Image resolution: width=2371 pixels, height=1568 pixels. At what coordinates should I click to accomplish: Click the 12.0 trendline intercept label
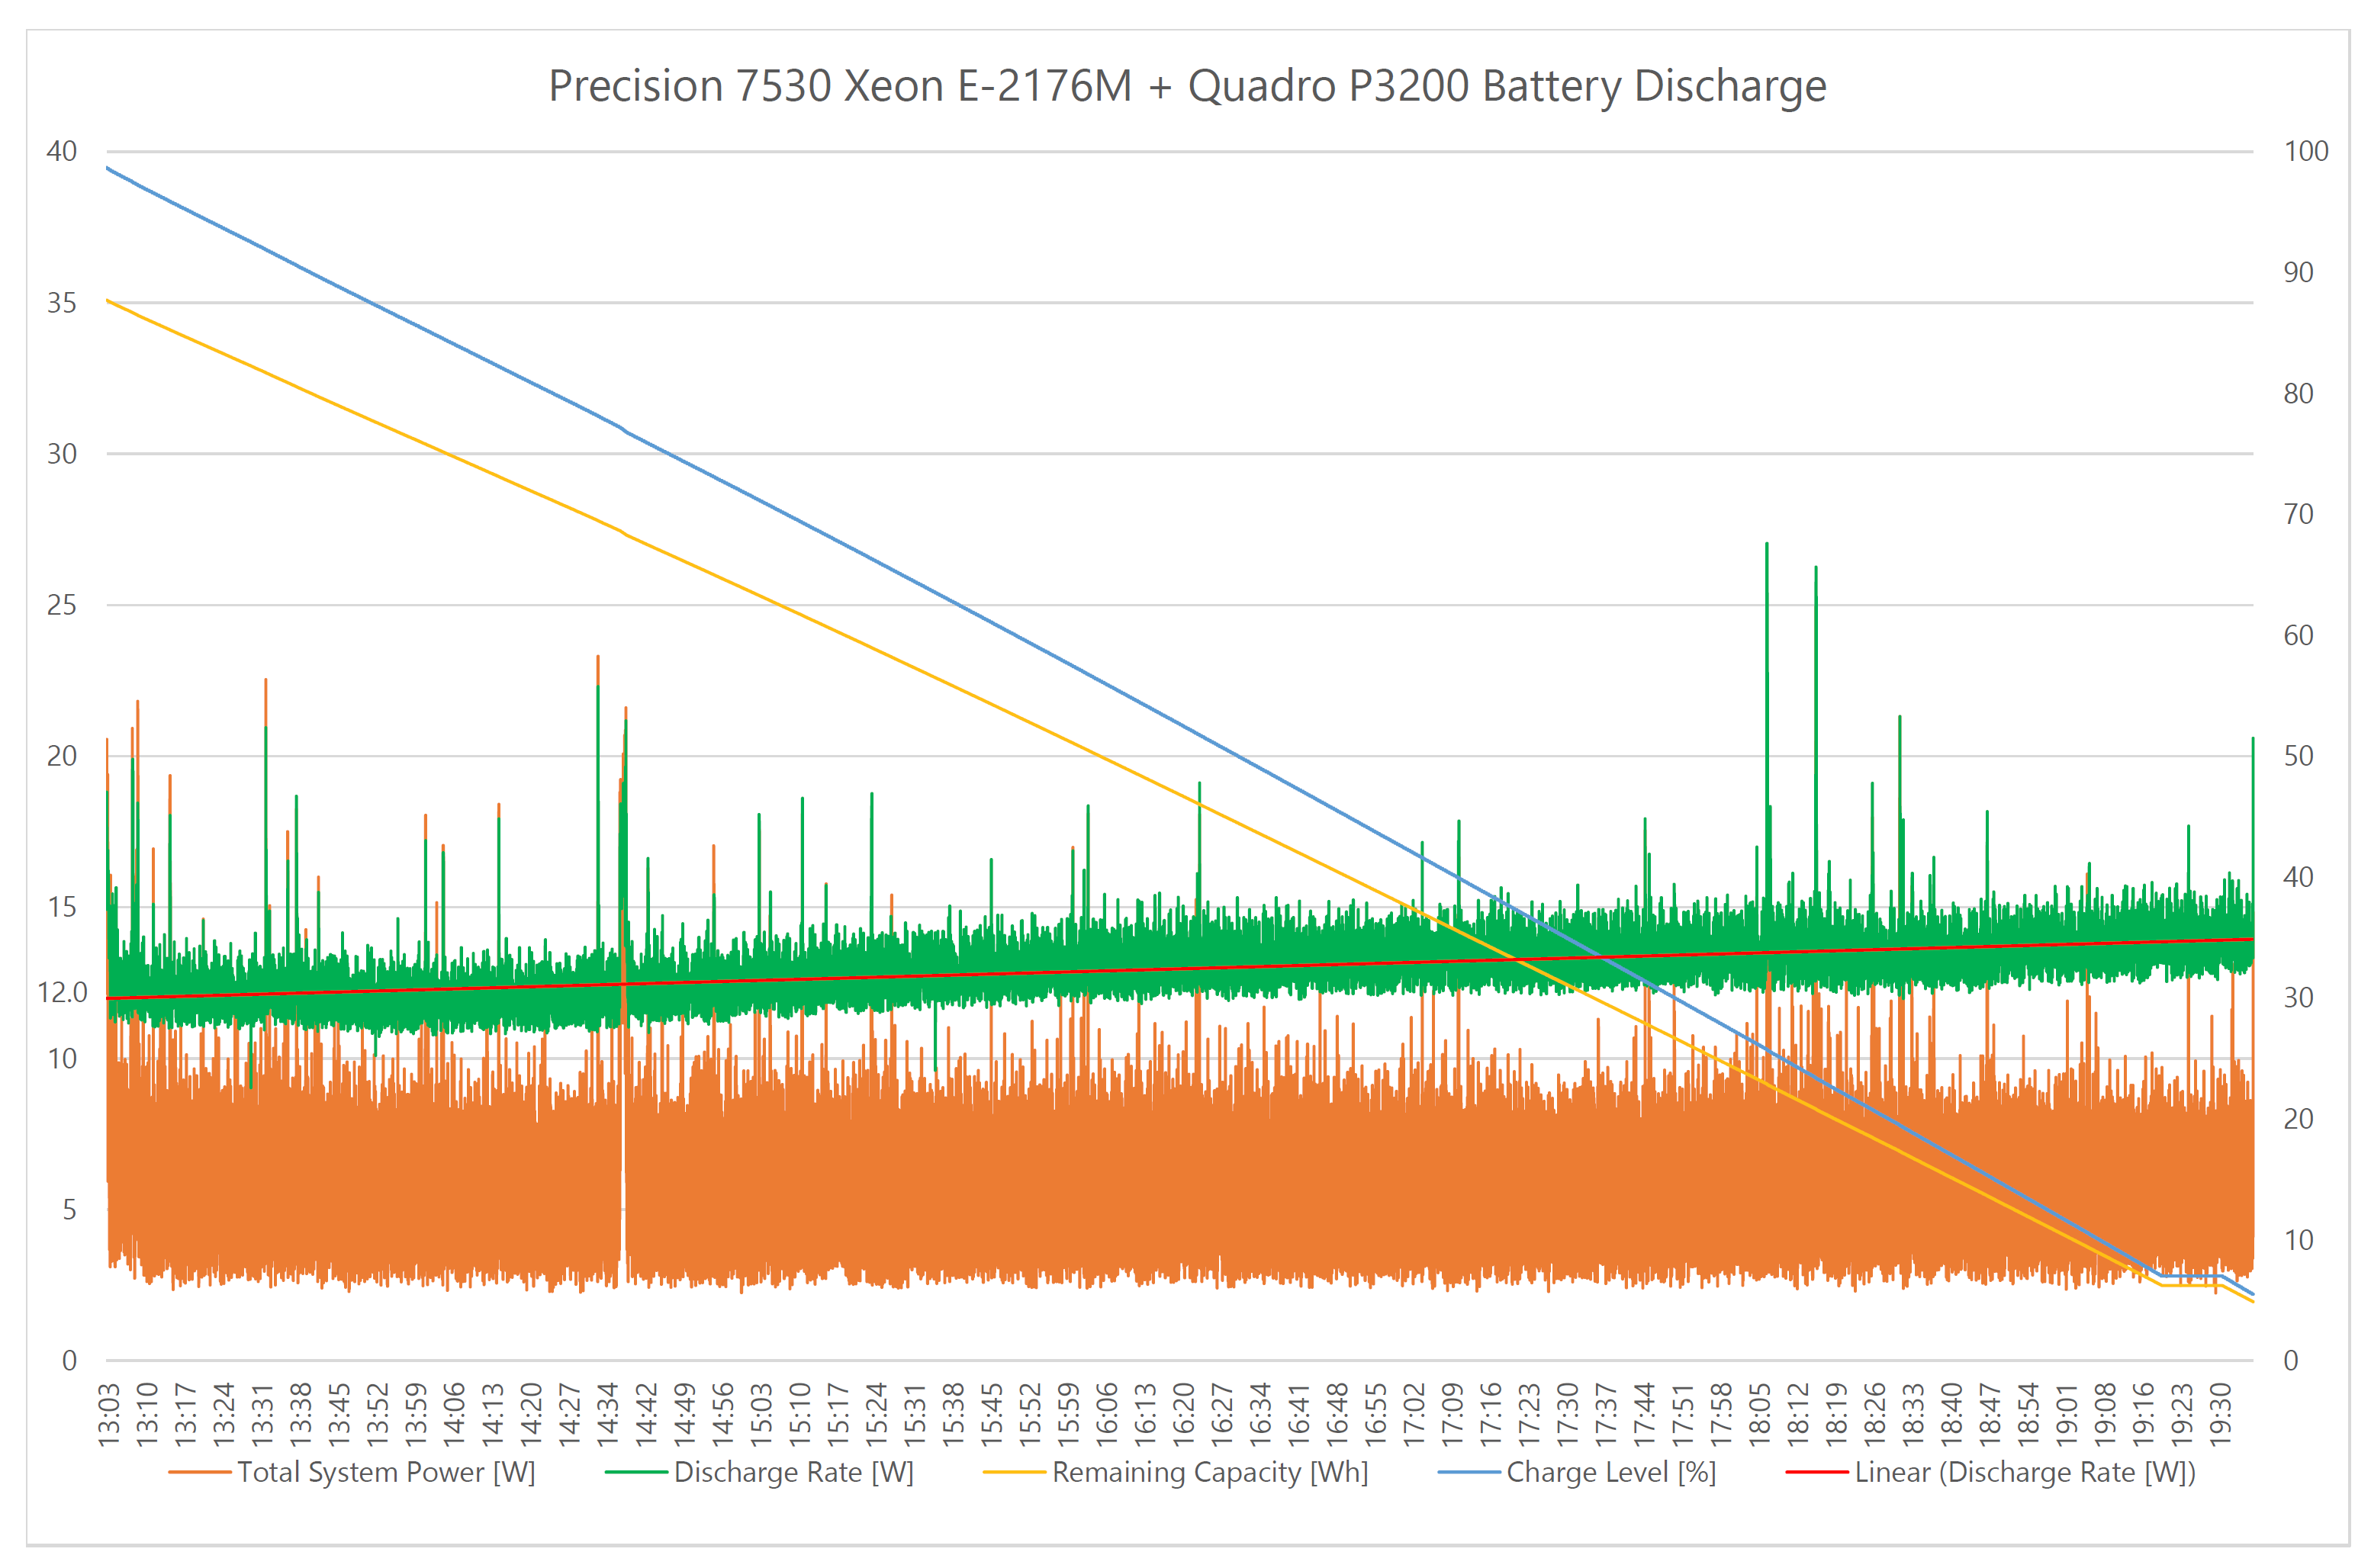coord(62,992)
